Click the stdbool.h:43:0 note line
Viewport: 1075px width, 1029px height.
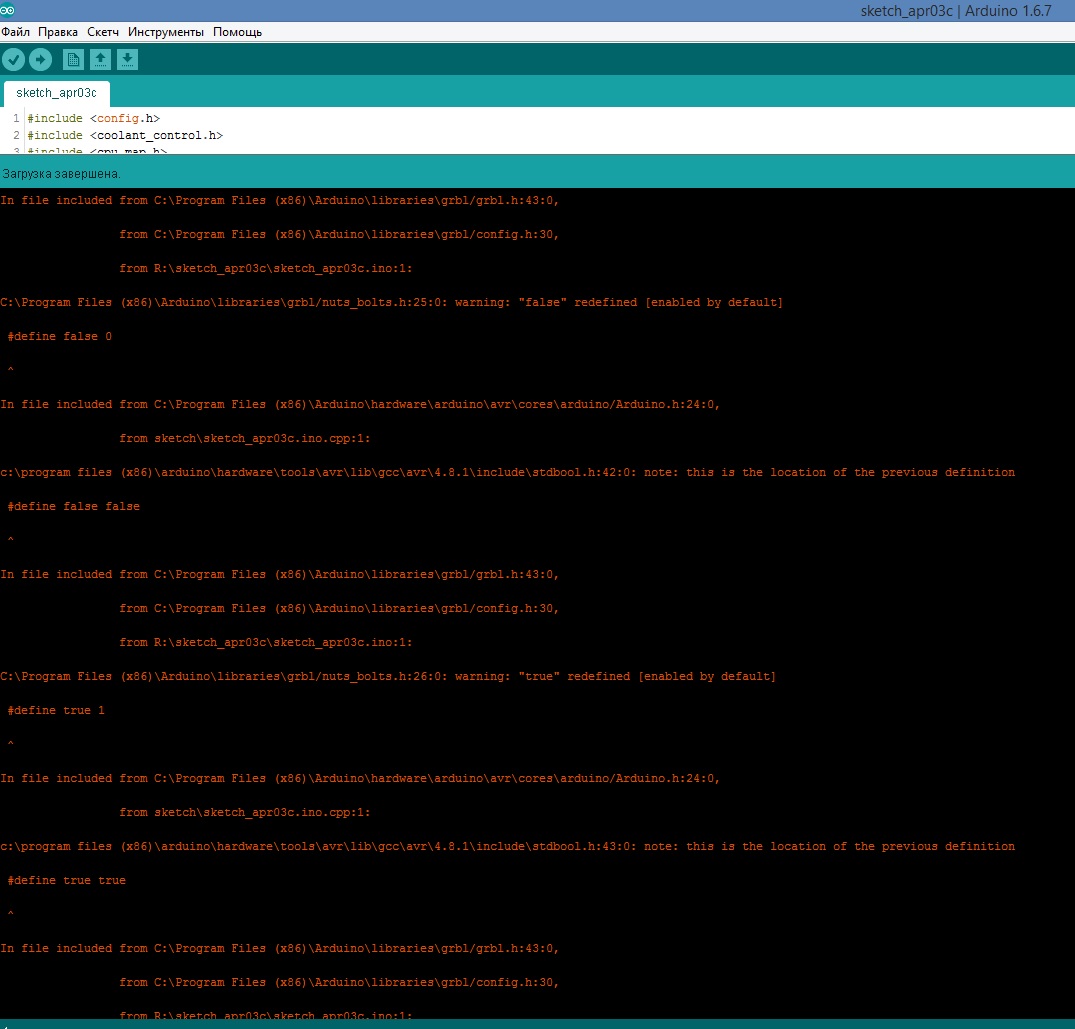pos(507,847)
